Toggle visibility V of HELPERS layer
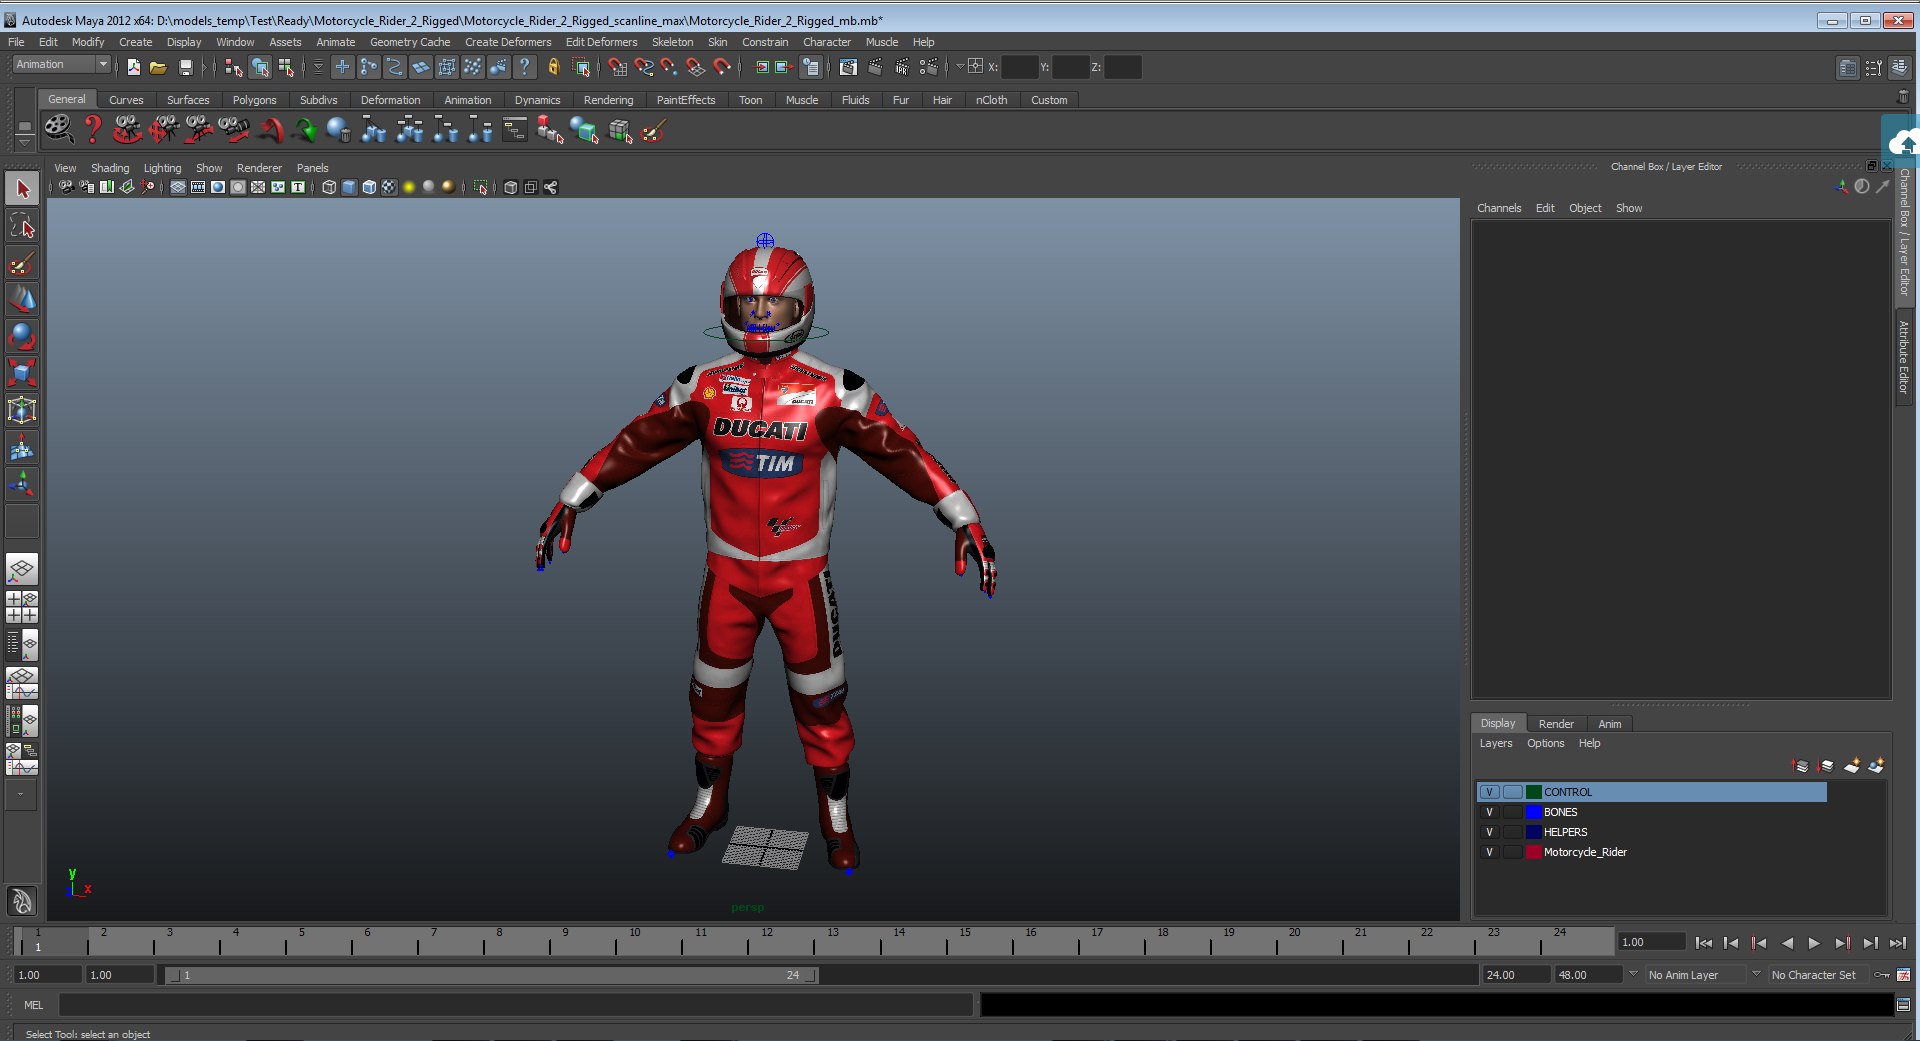Screen dimensions: 1920x1041 1489,832
